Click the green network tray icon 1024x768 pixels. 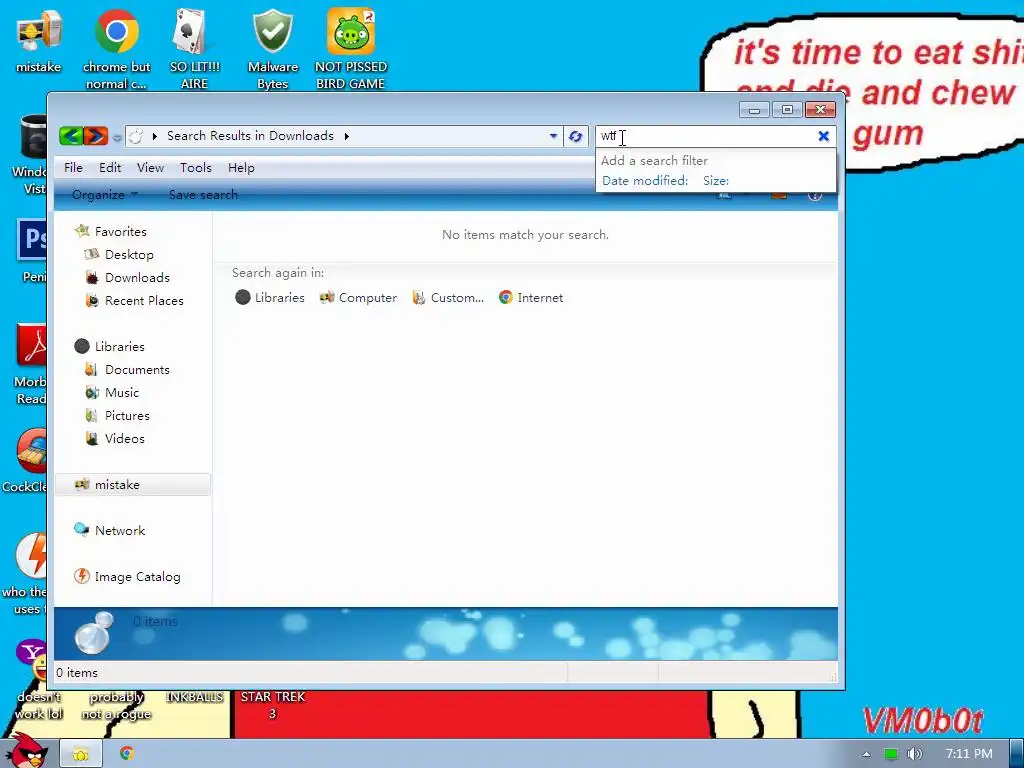coord(891,754)
